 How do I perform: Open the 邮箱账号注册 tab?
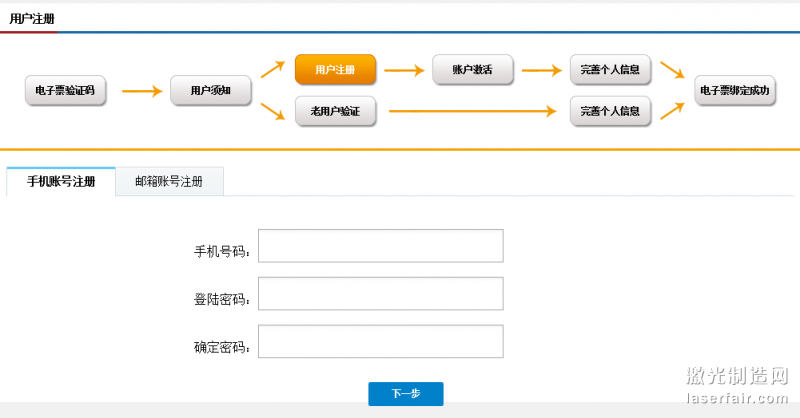pos(169,182)
